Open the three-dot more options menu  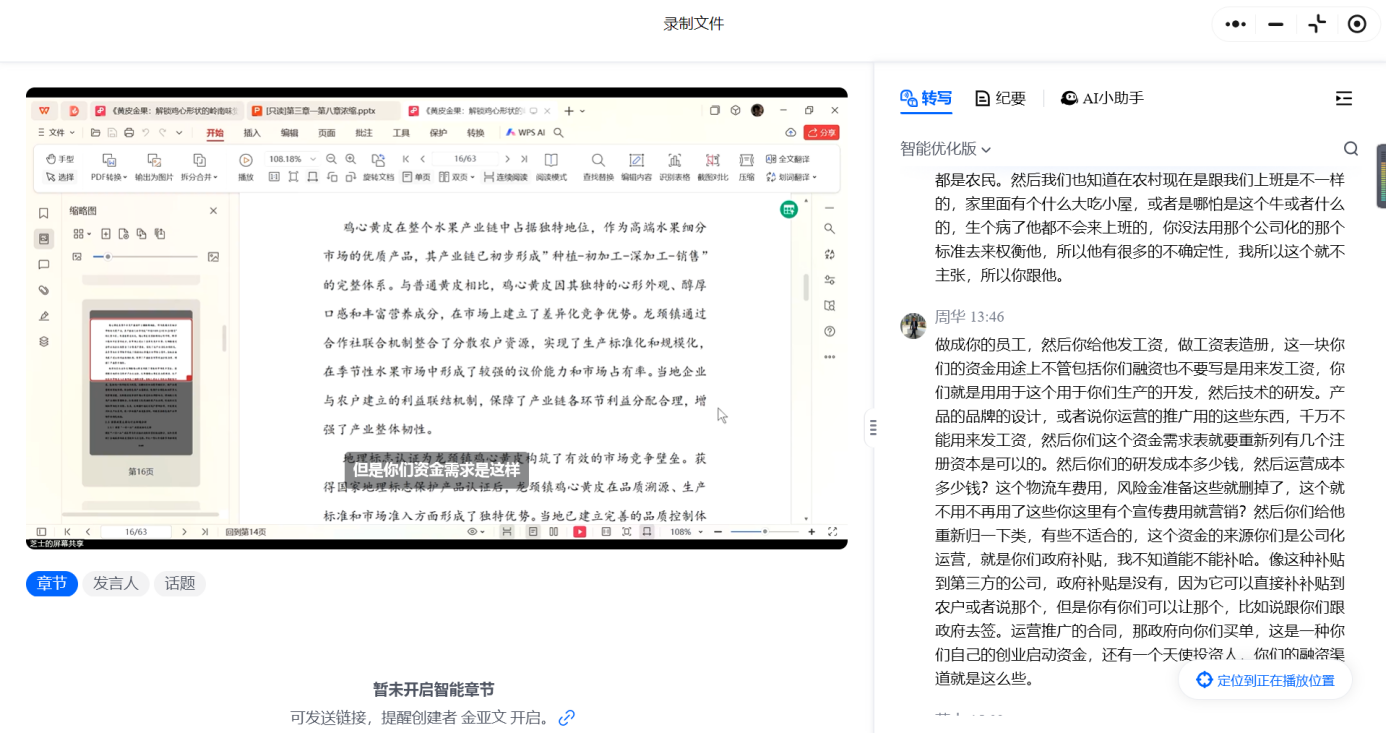pyautogui.click(x=1235, y=24)
